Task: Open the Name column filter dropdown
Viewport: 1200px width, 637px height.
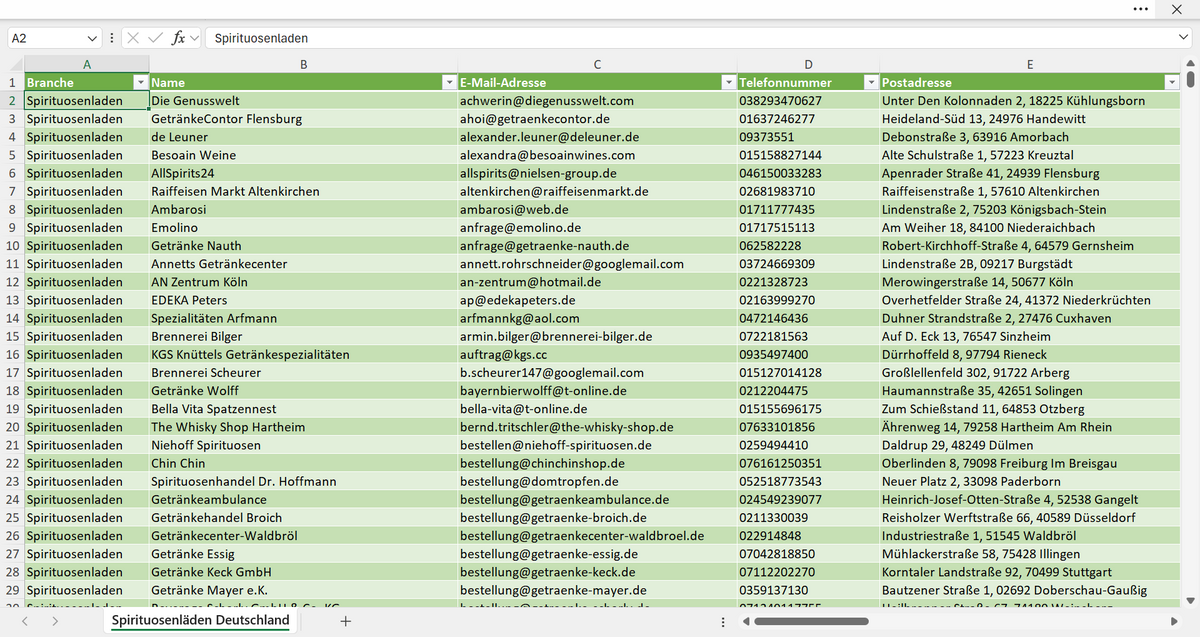Action: tap(449, 82)
